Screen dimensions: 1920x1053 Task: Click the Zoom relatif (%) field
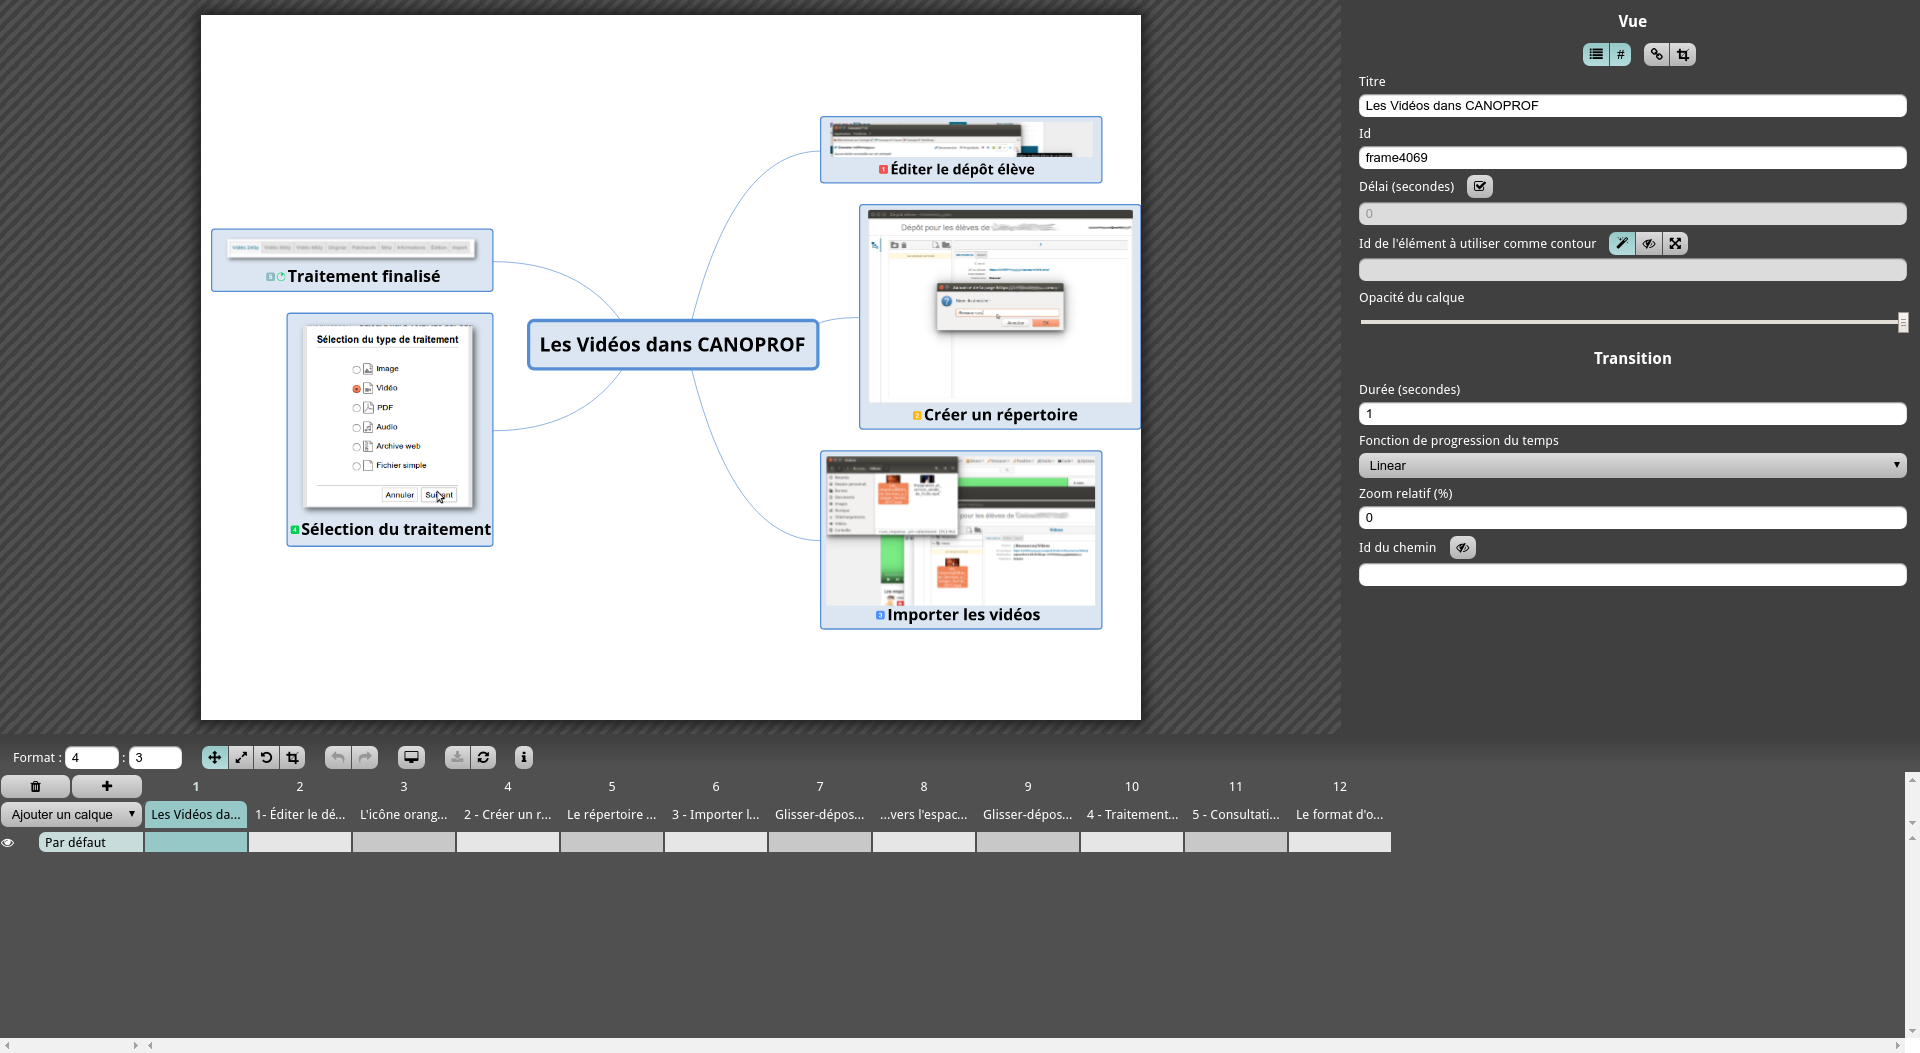(x=1632, y=517)
